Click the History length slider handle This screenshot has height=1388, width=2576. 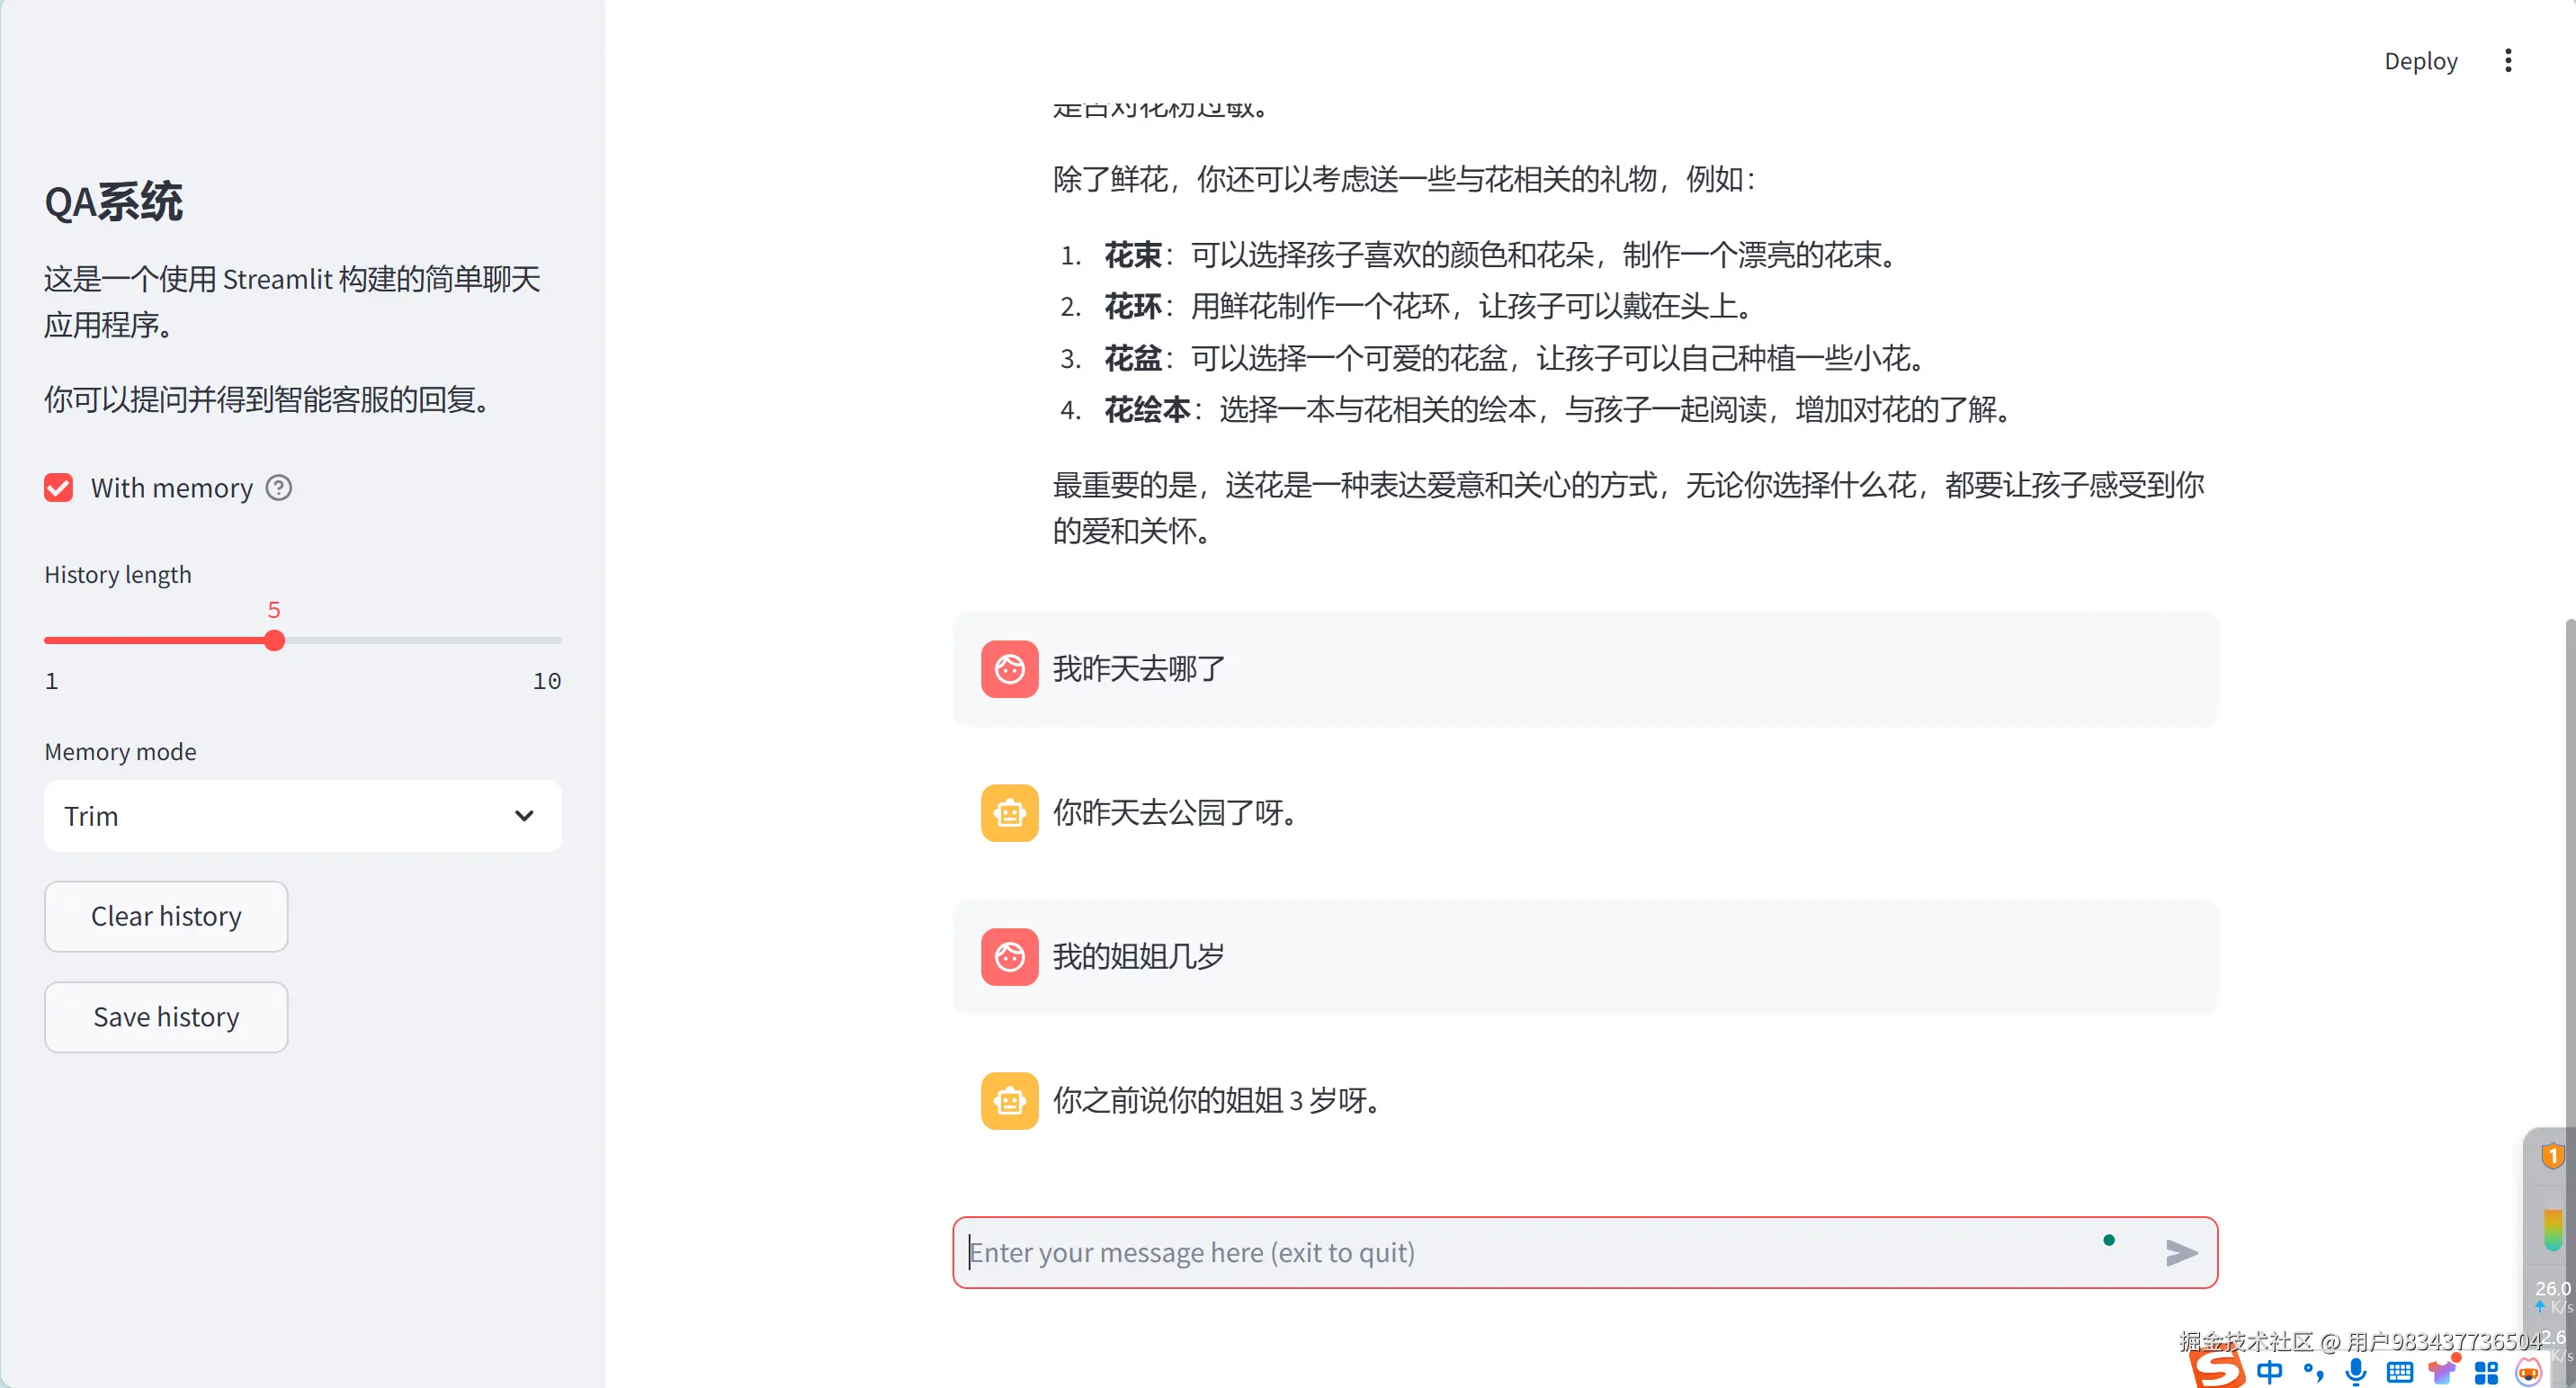point(274,640)
